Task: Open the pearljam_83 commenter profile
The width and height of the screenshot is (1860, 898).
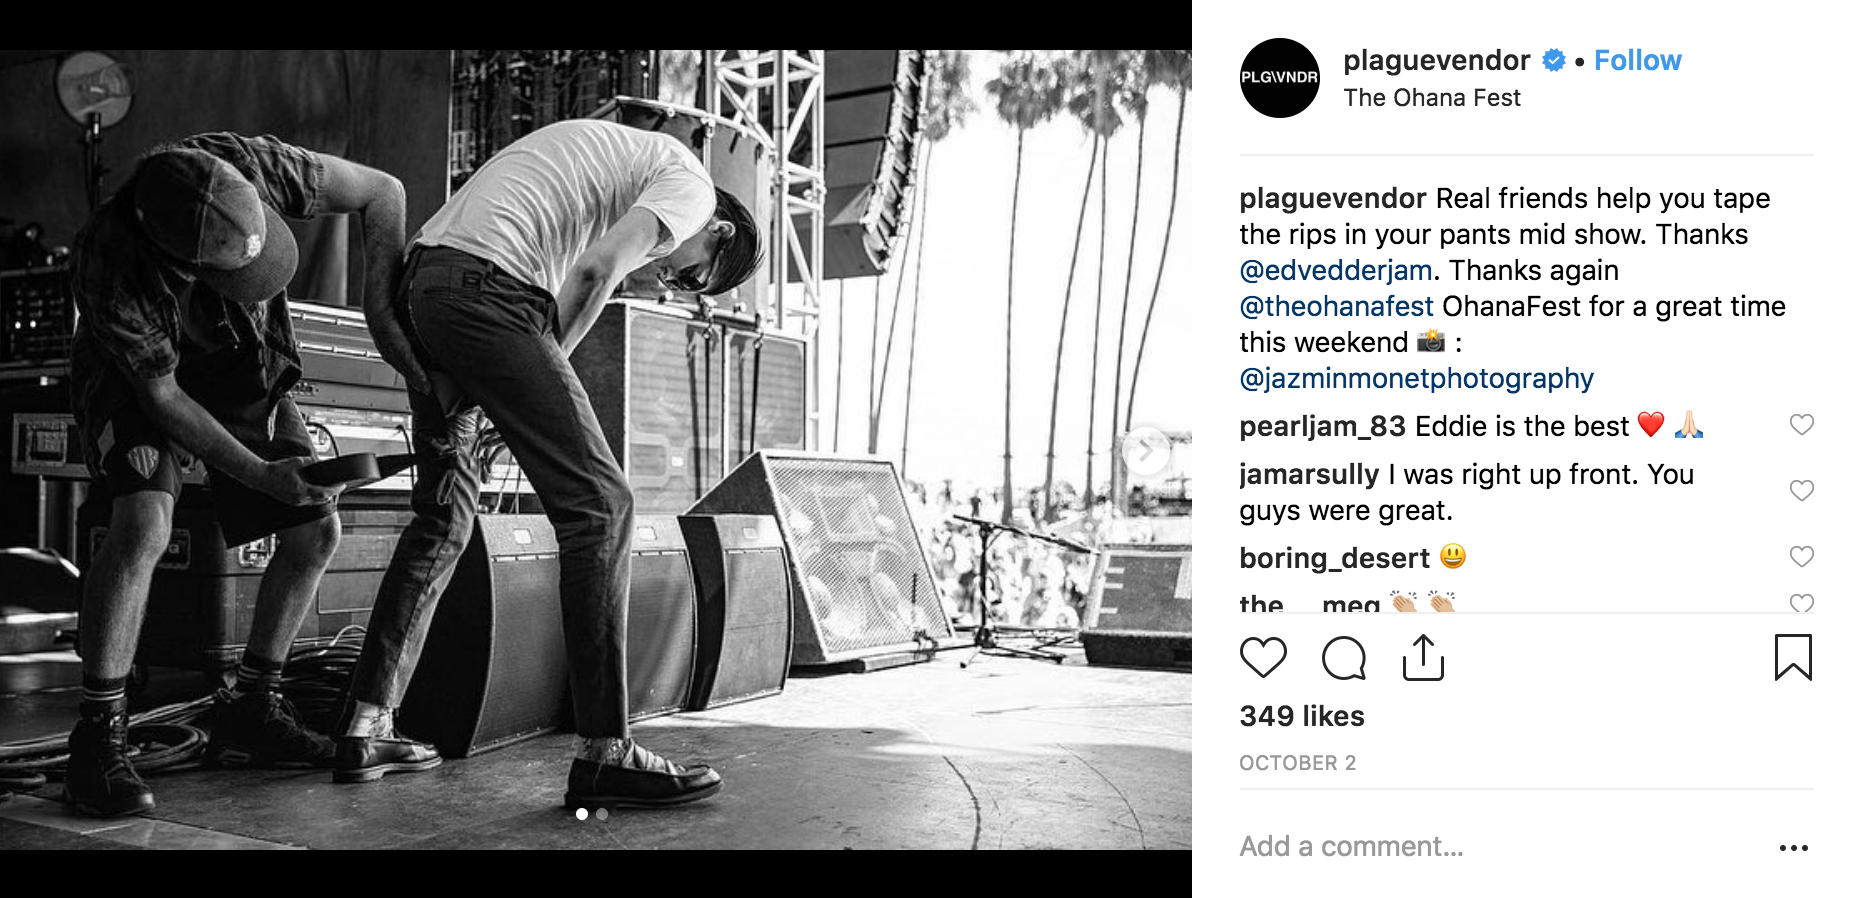Action: click(1322, 426)
